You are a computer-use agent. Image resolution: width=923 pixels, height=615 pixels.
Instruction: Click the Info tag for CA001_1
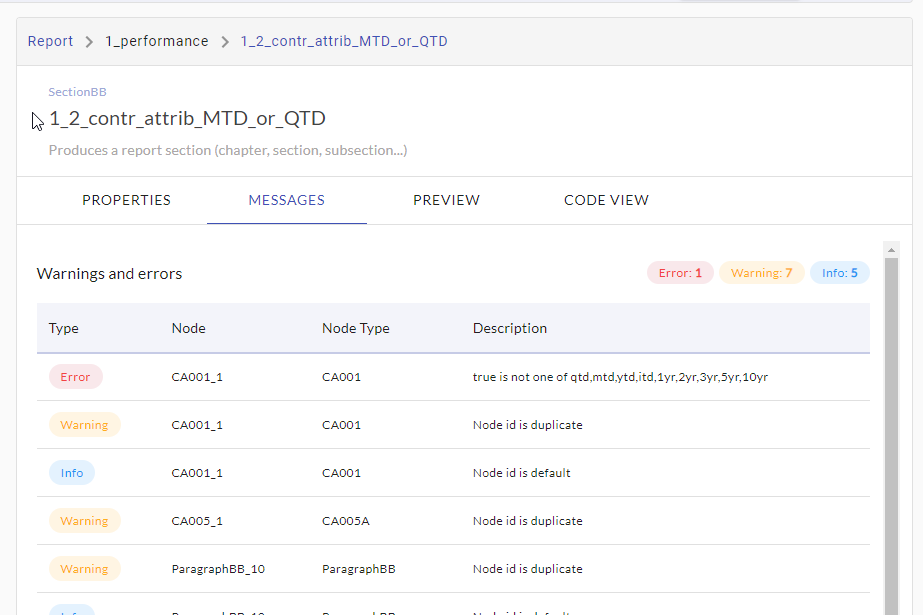click(72, 473)
